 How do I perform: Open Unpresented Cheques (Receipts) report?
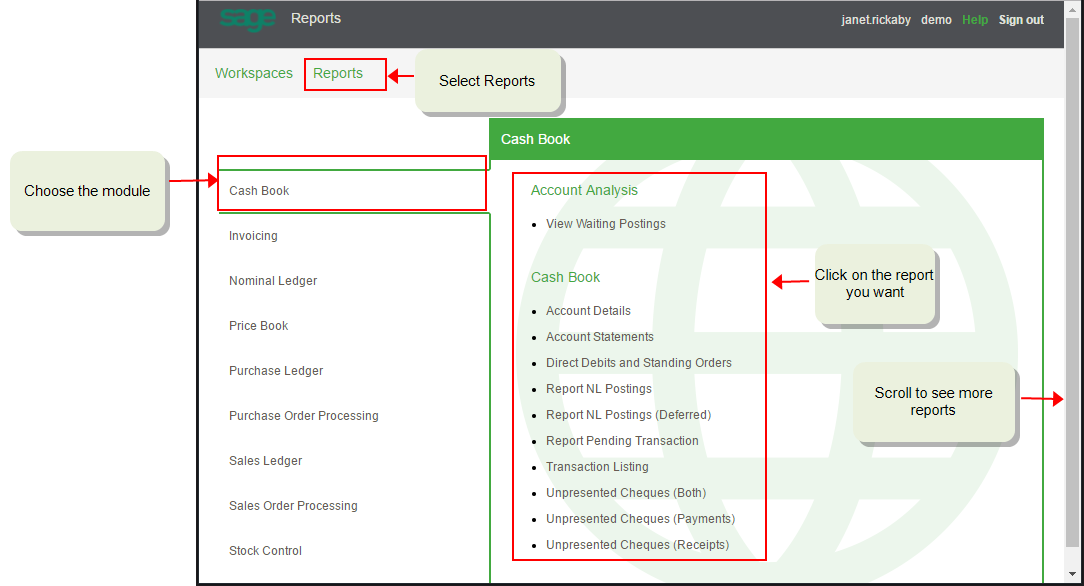(x=637, y=545)
